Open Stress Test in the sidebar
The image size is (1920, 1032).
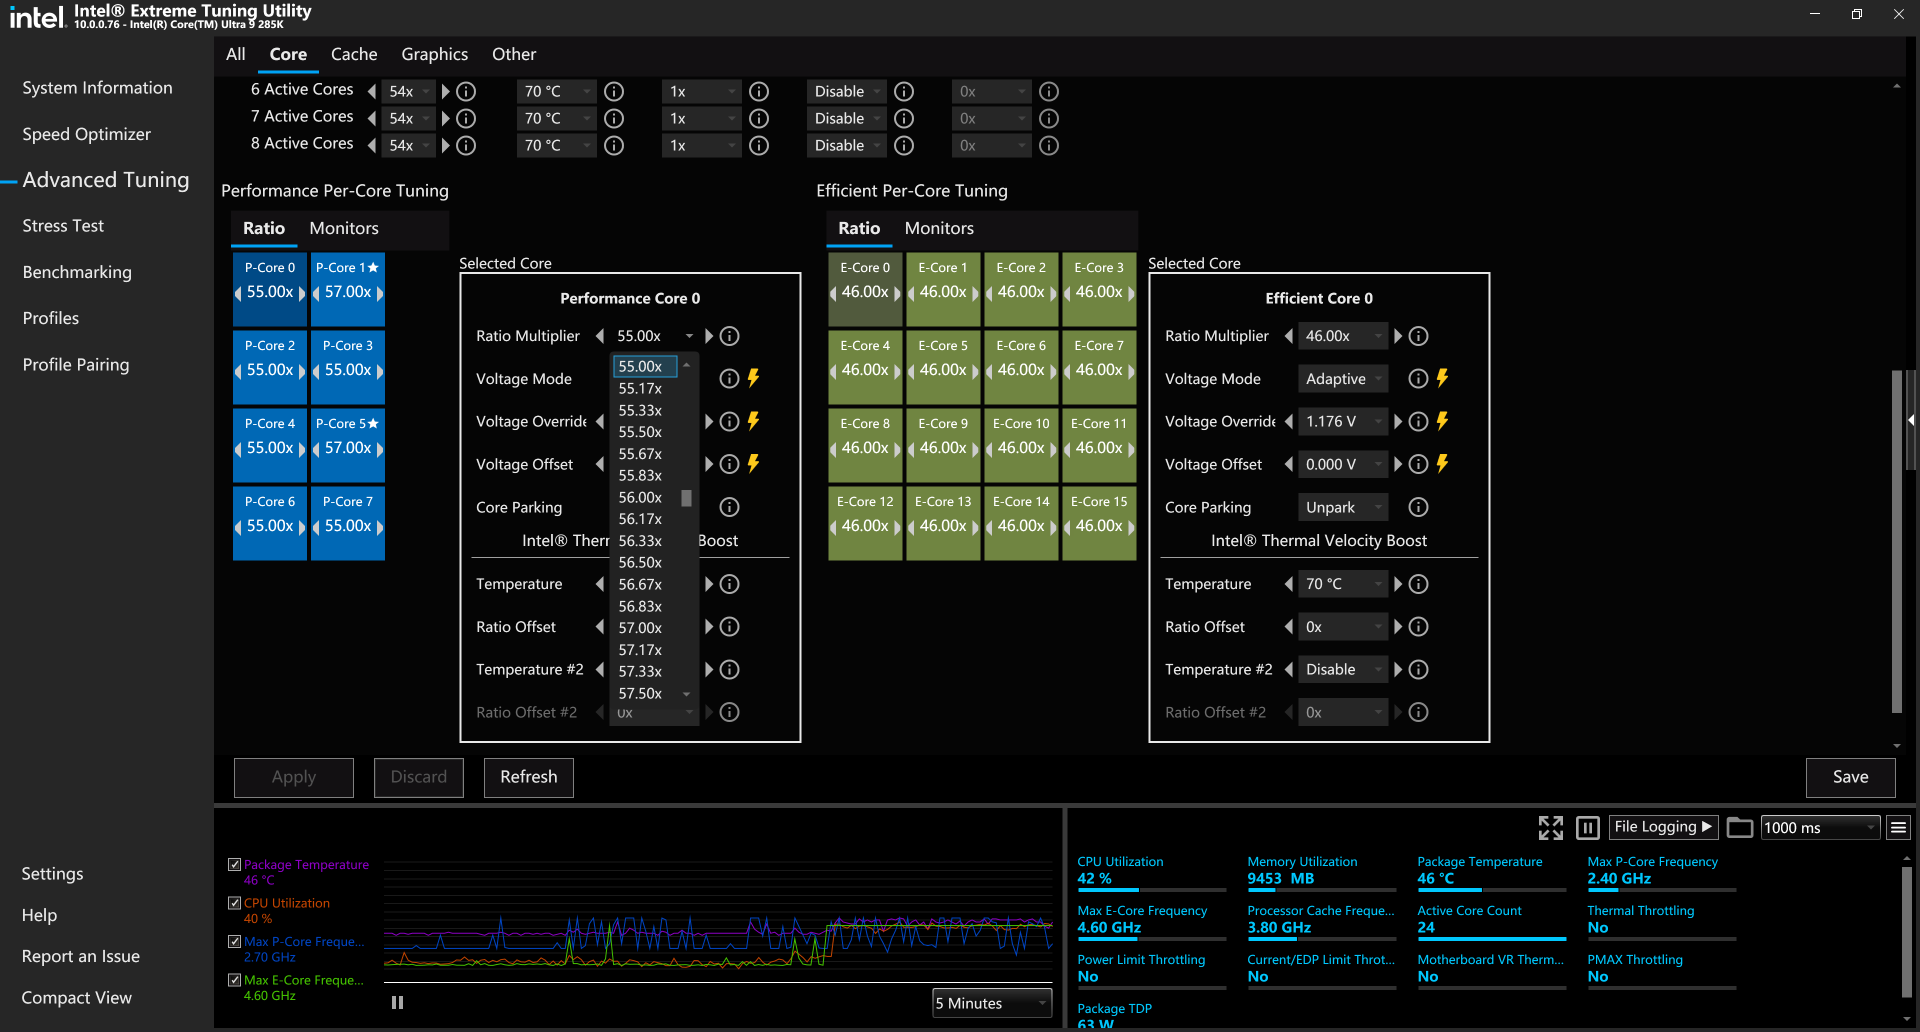(x=63, y=226)
